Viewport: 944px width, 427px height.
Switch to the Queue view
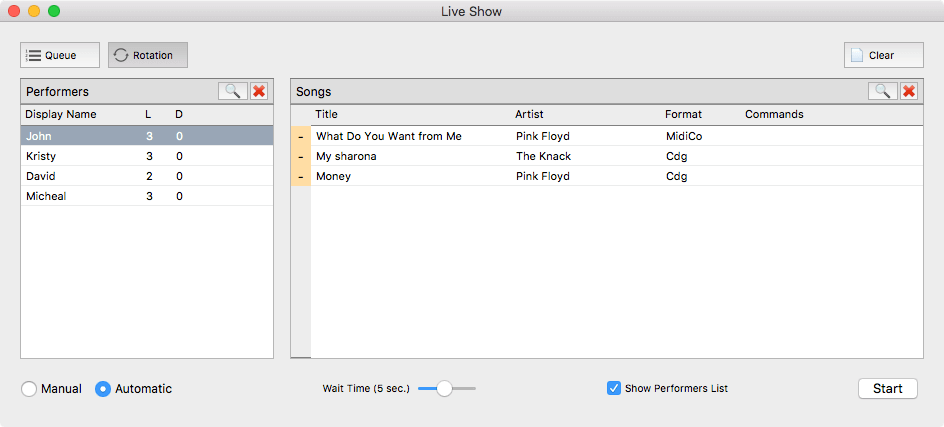click(x=60, y=55)
